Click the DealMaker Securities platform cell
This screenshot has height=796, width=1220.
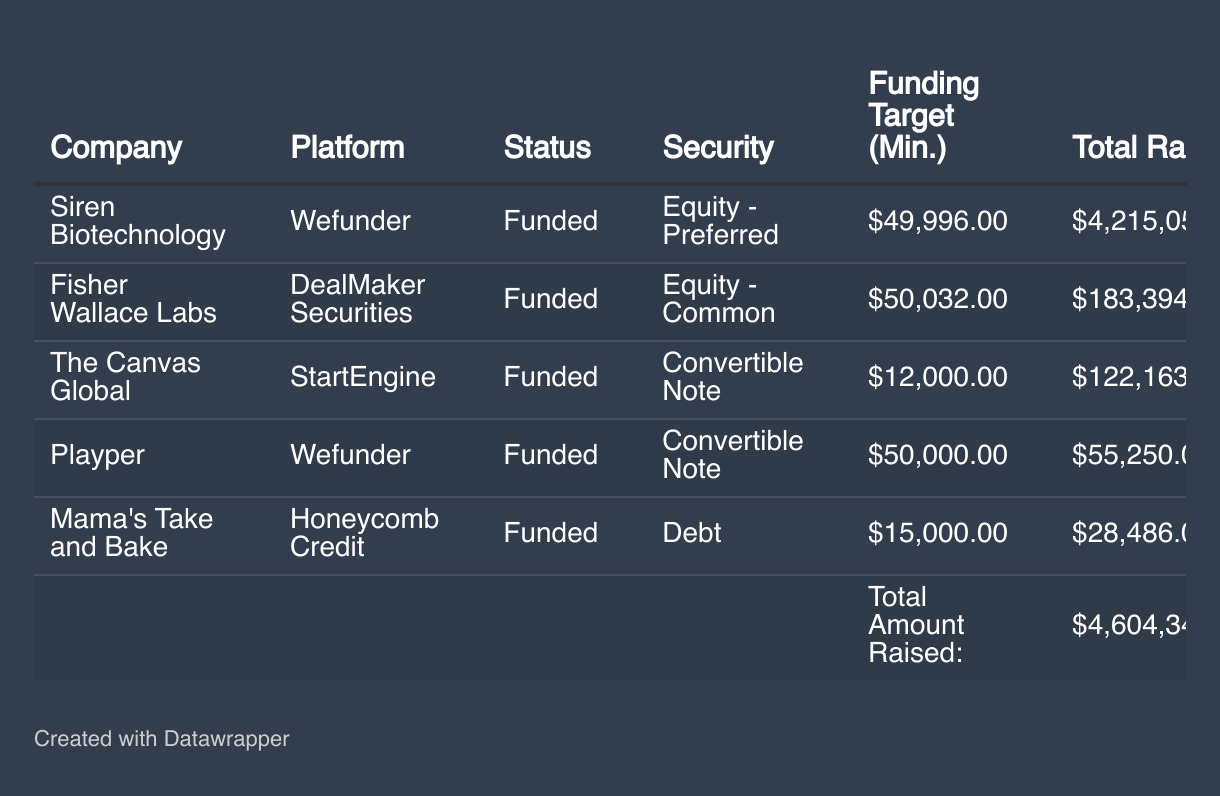[357, 299]
